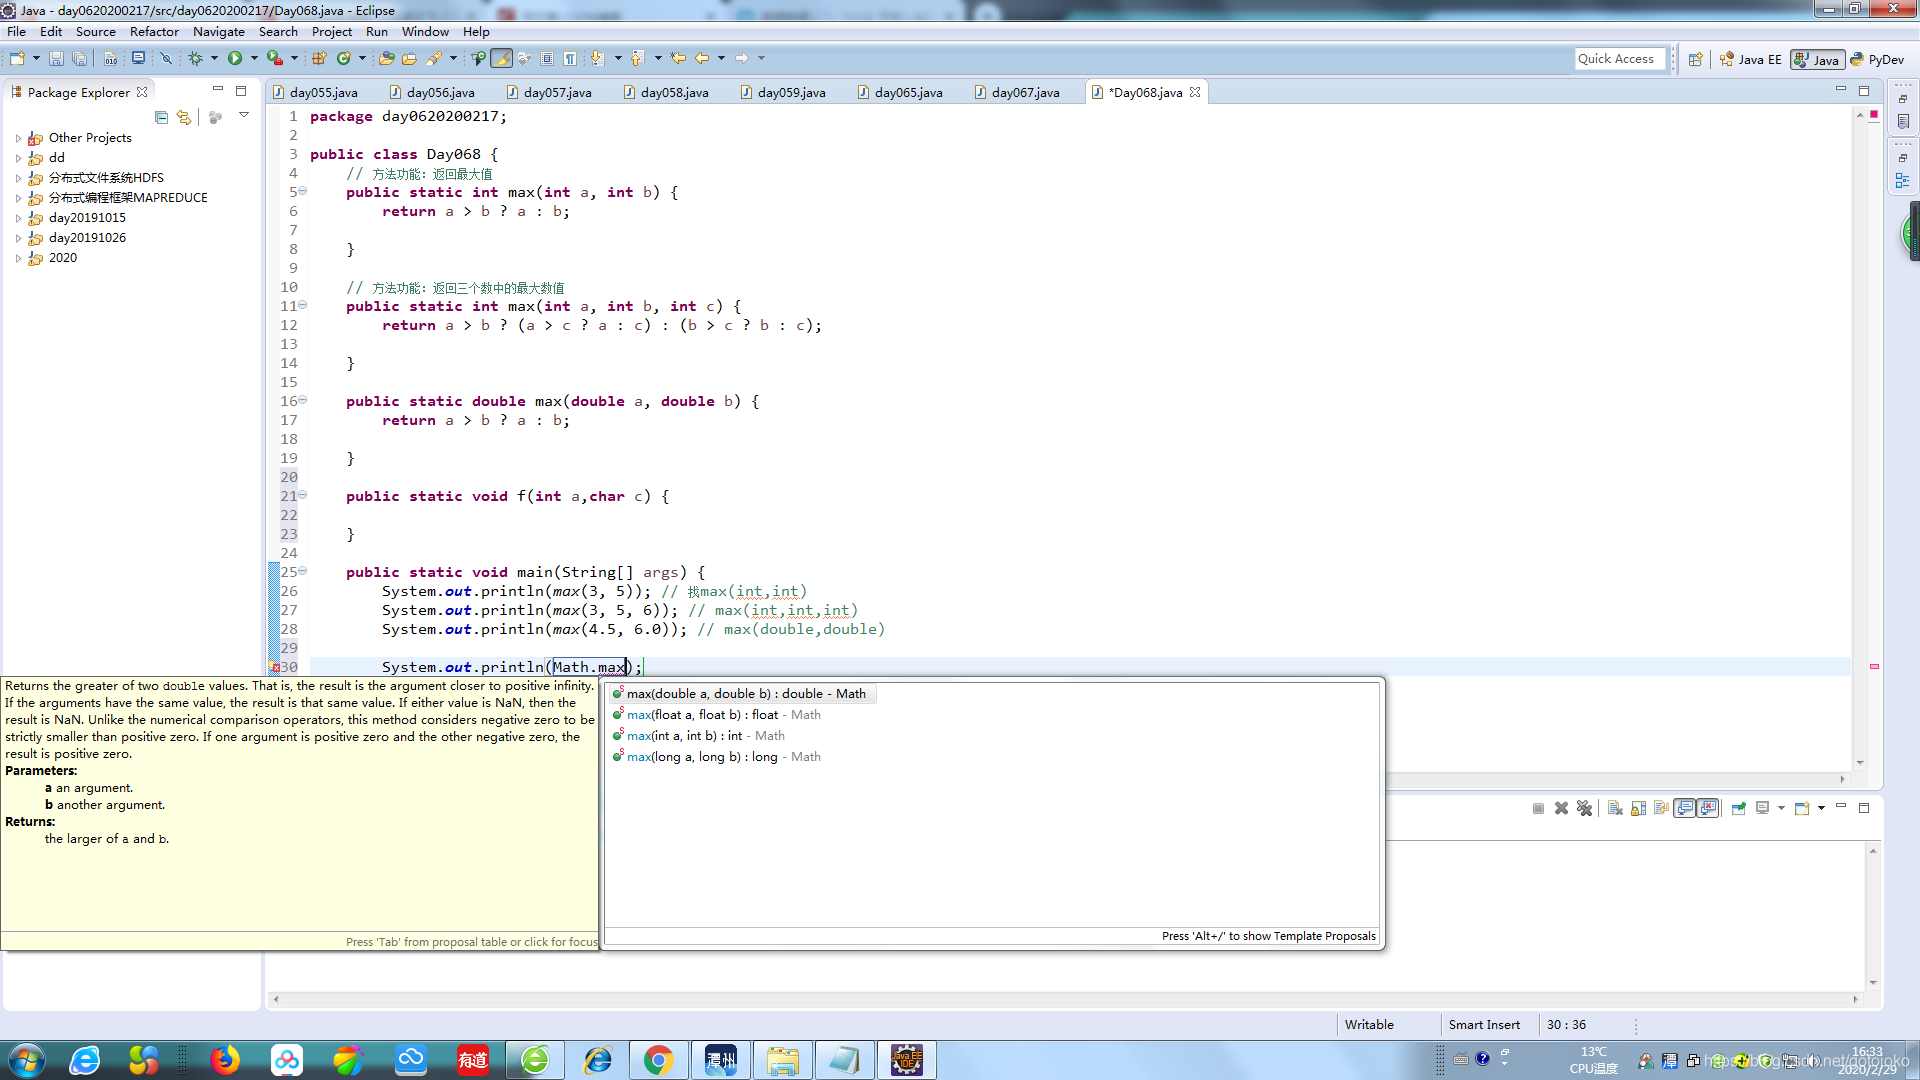
Task: Select the 分布式文件系统HDFS project
Action: (106, 178)
